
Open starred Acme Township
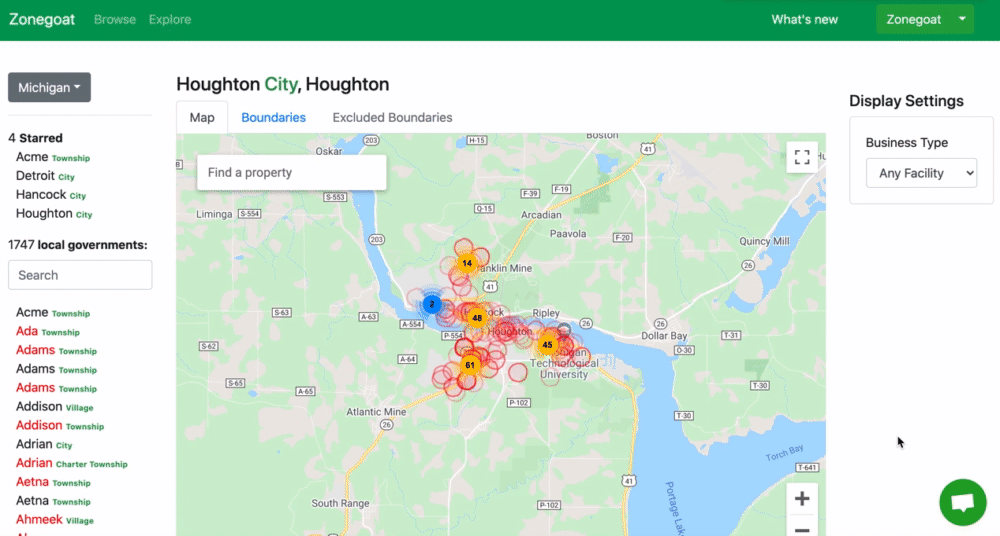(53, 157)
